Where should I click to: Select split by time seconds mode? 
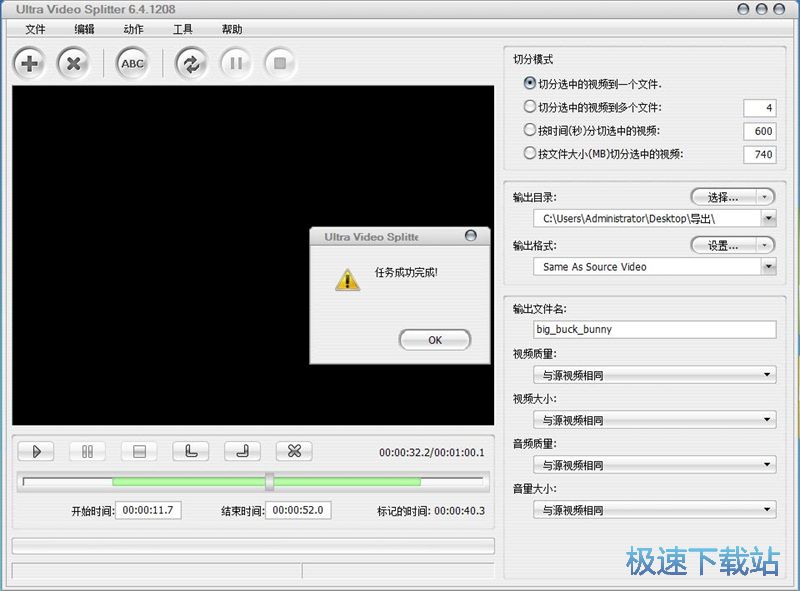pyautogui.click(x=530, y=130)
